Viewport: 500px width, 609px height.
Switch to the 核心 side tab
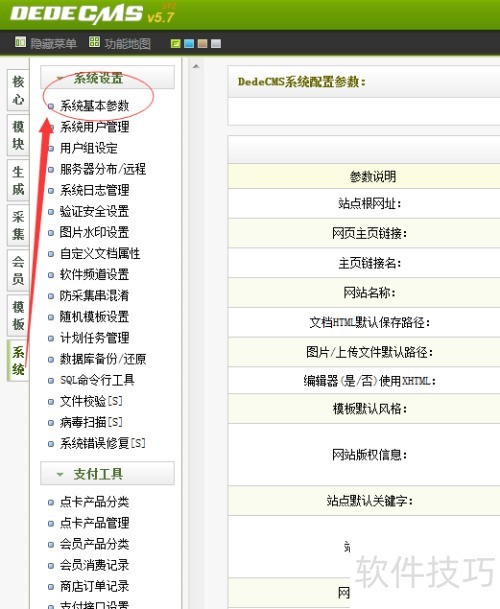[x=18, y=90]
